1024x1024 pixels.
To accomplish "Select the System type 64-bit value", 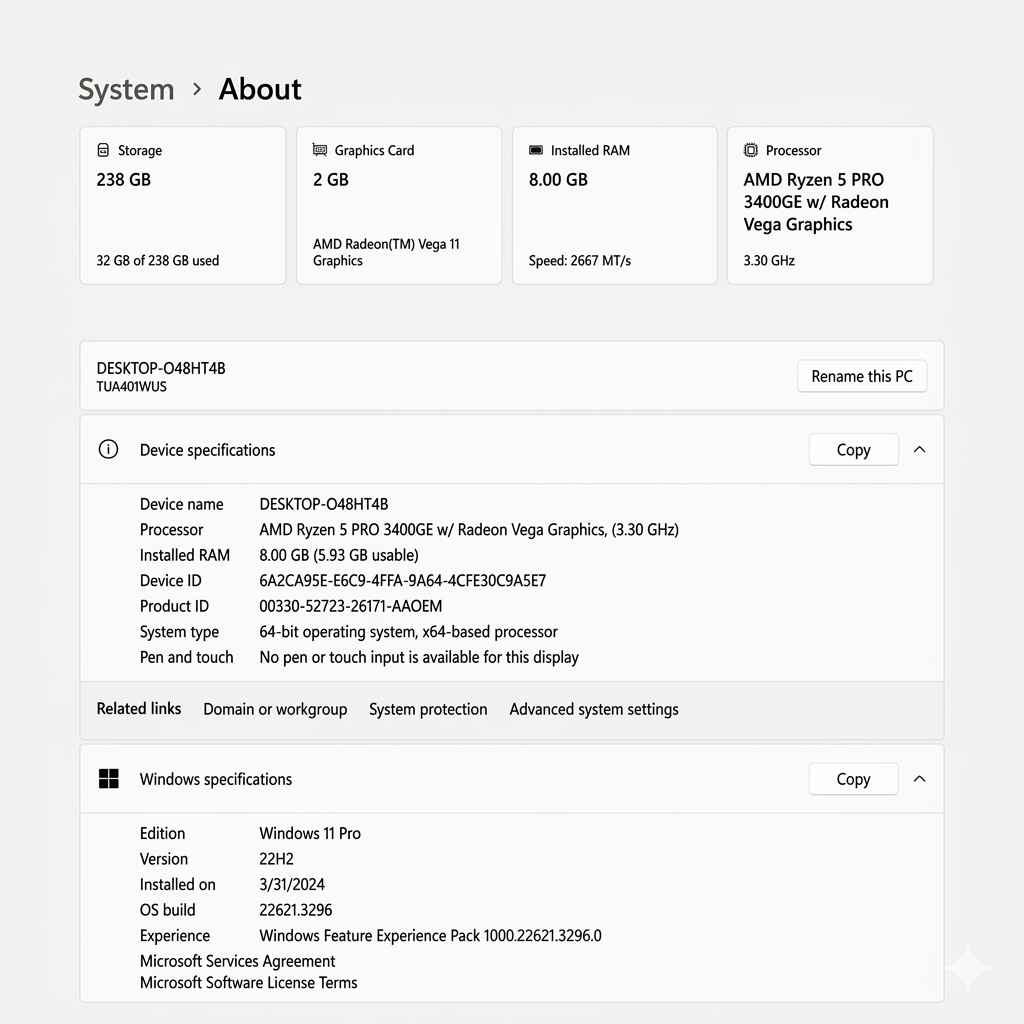I will point(408,632).
